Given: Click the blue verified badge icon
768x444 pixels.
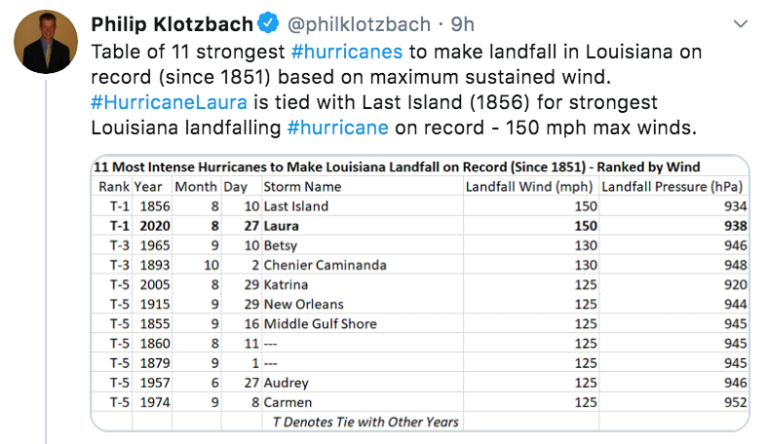Looking at the screenshot, I should [x=266, y=23].
